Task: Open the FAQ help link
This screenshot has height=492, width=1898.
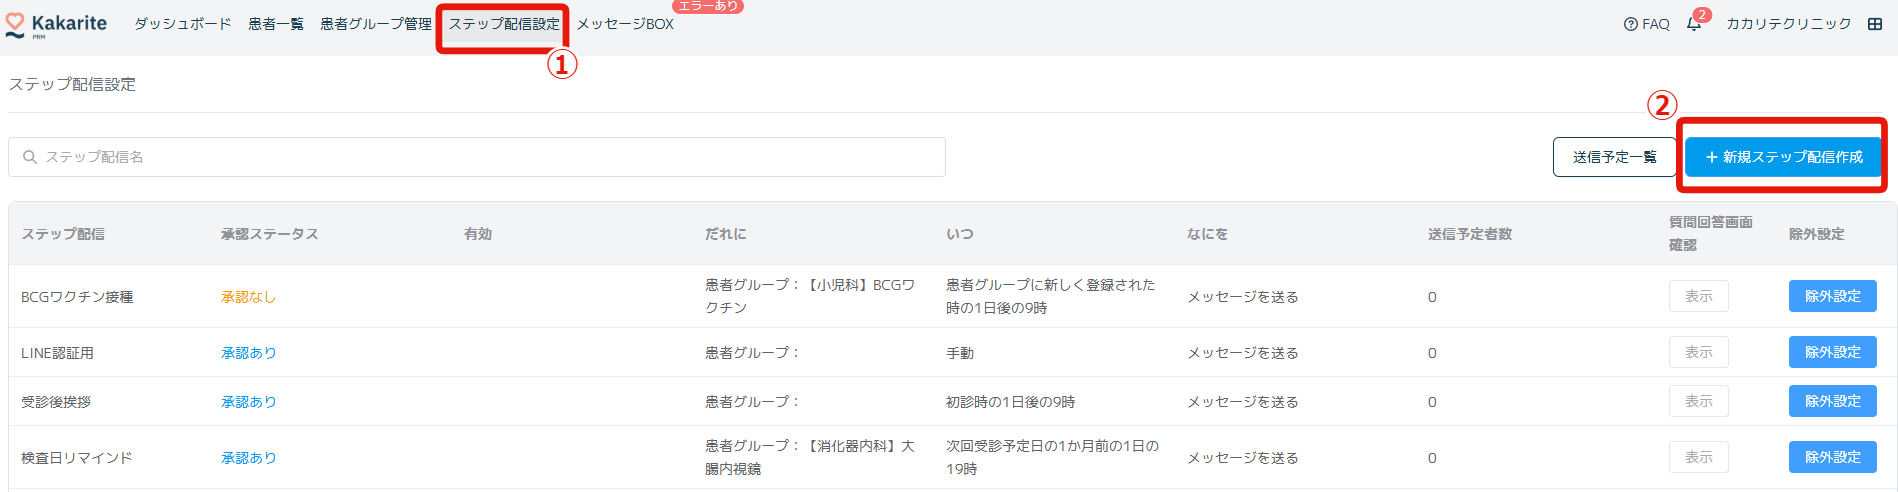Action: 1647,24
